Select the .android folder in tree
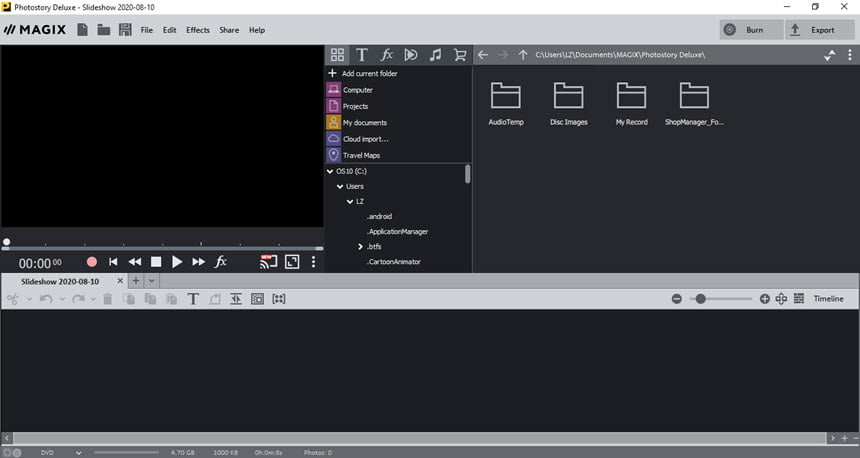Screen dimensions: 860x458 coord(380,216)
